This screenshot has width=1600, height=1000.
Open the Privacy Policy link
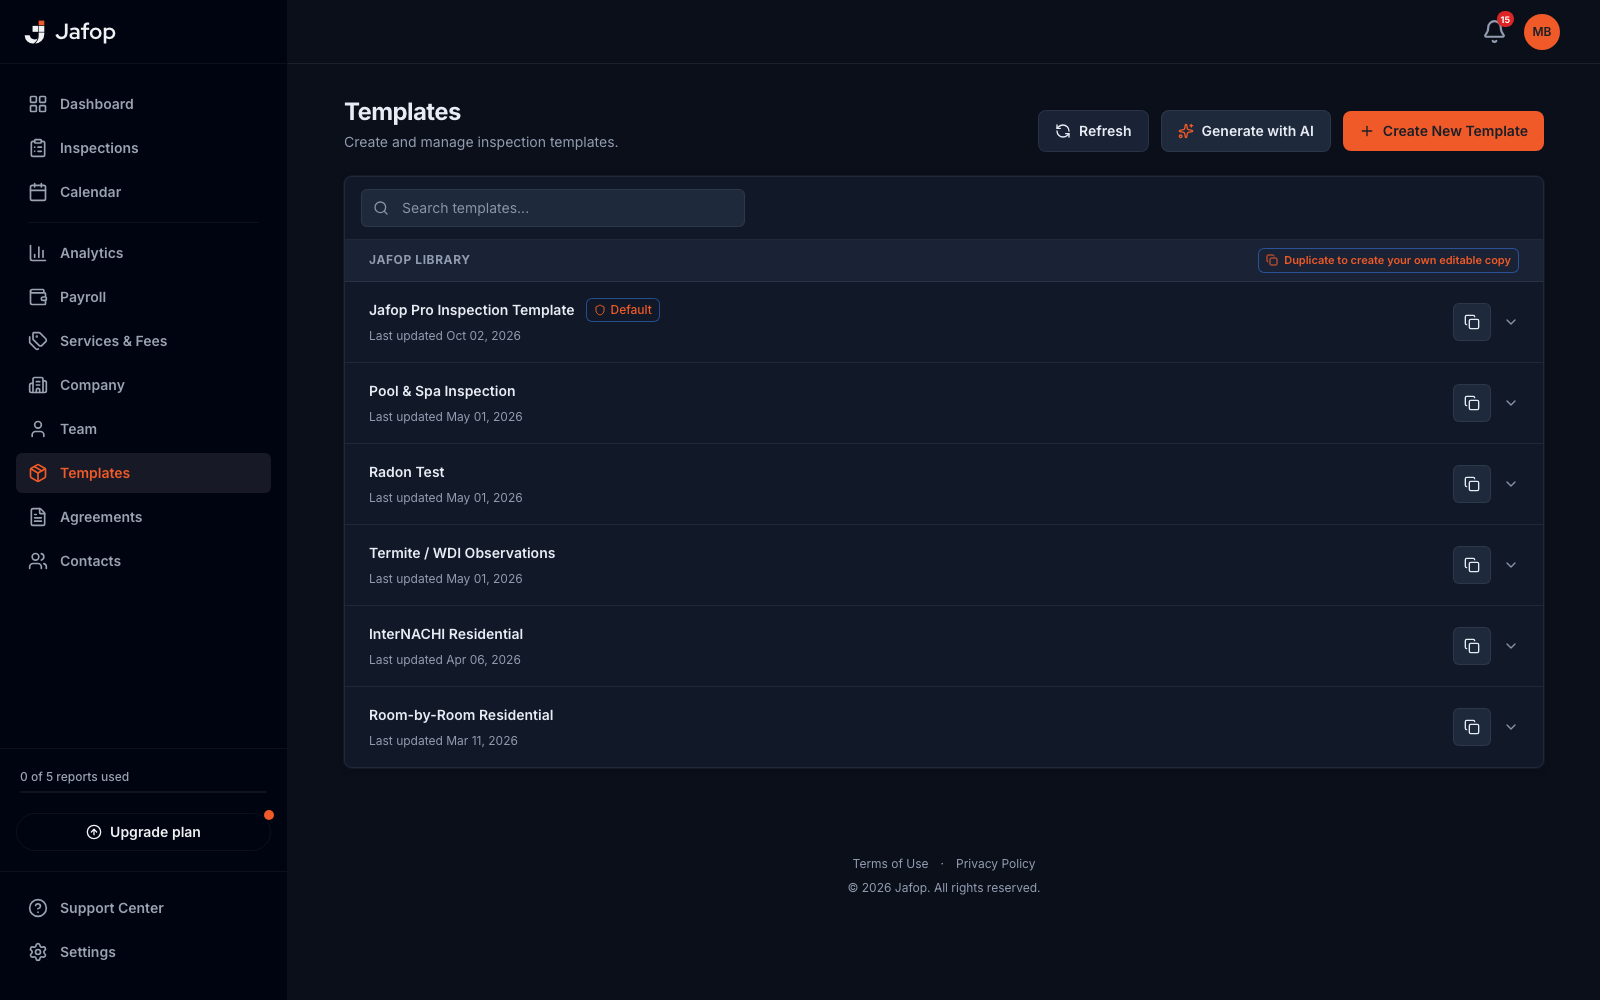click(x=995, y=864)
